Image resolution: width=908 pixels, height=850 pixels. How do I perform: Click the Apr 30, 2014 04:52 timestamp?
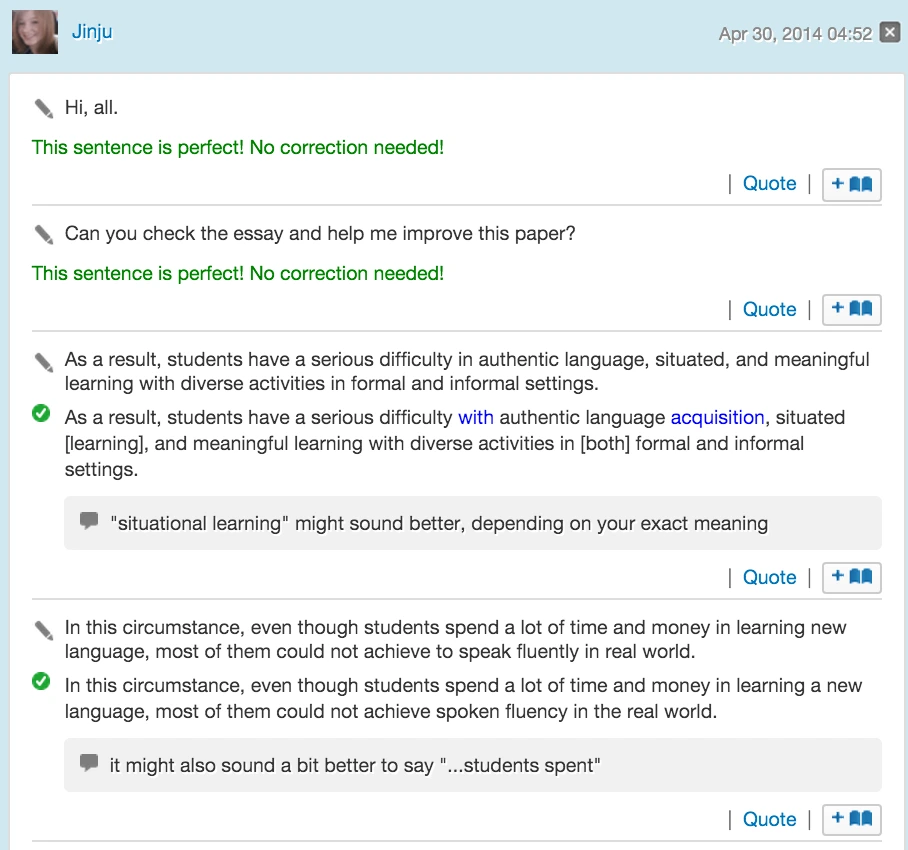click(x=795, y=34)
